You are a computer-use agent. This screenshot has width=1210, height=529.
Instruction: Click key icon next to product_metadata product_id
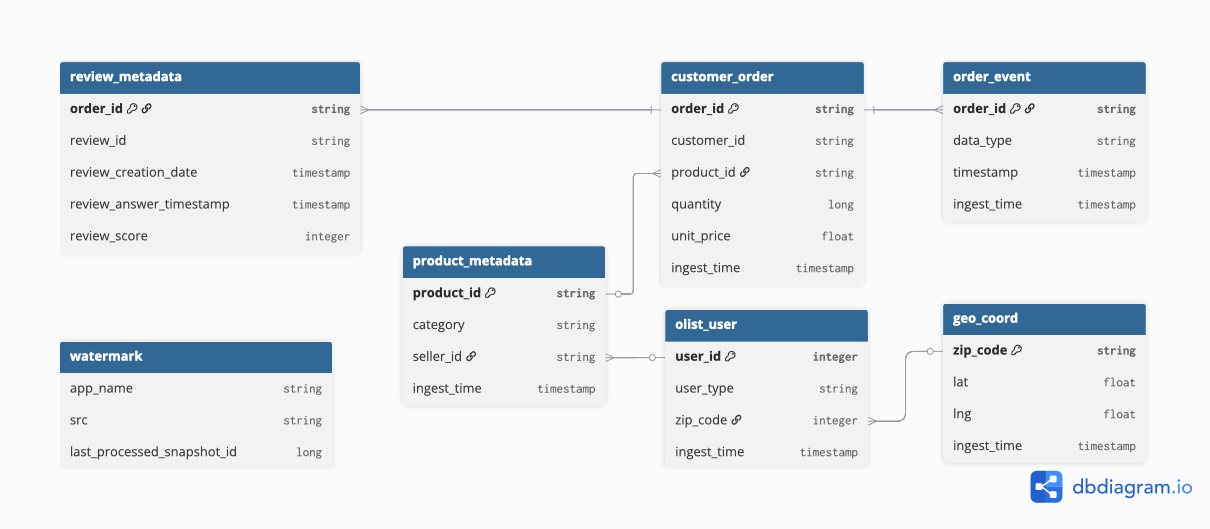tap(490, 293)
